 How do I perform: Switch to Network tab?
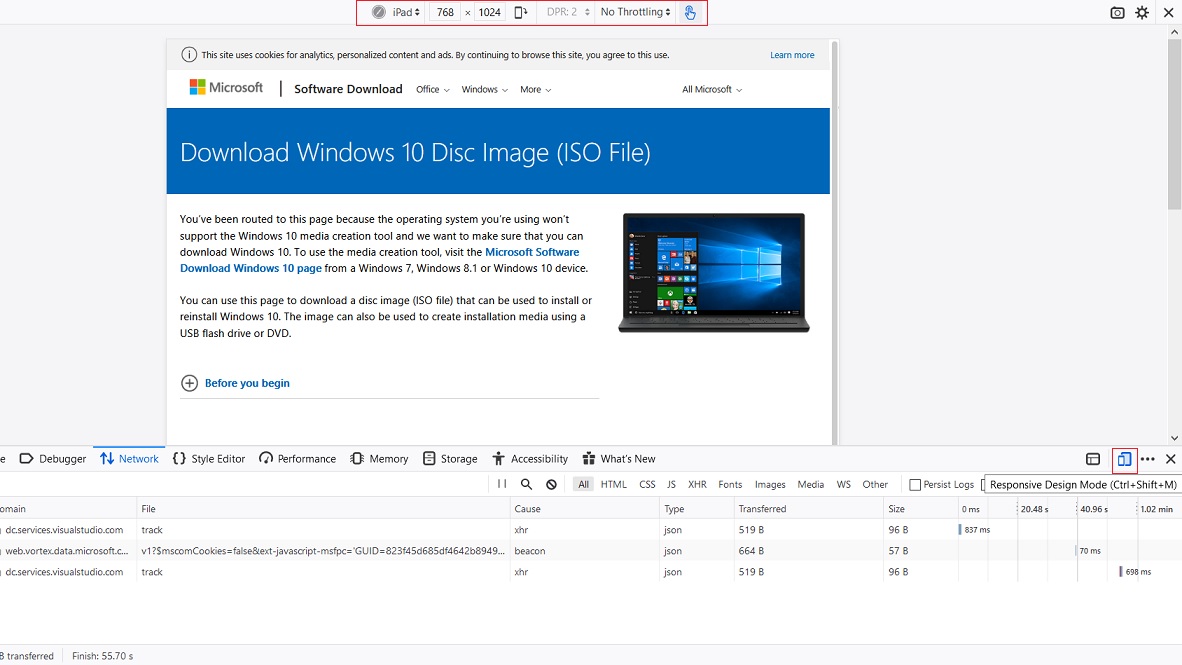point(129,458)
